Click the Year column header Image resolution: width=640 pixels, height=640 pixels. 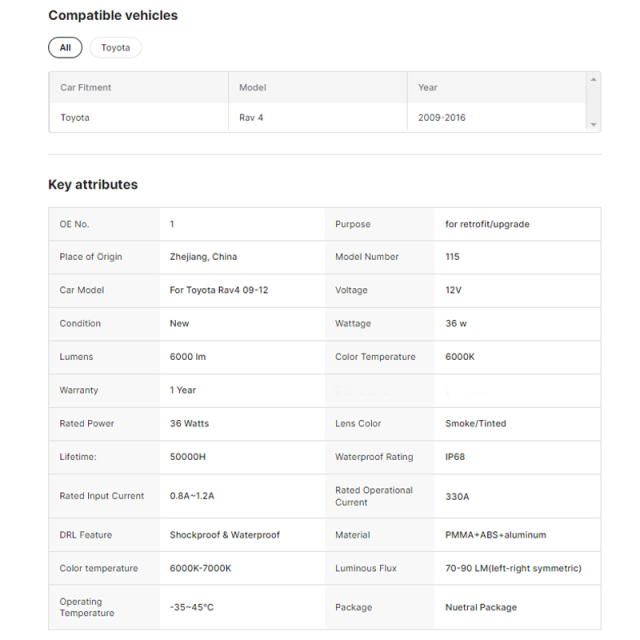428,87
